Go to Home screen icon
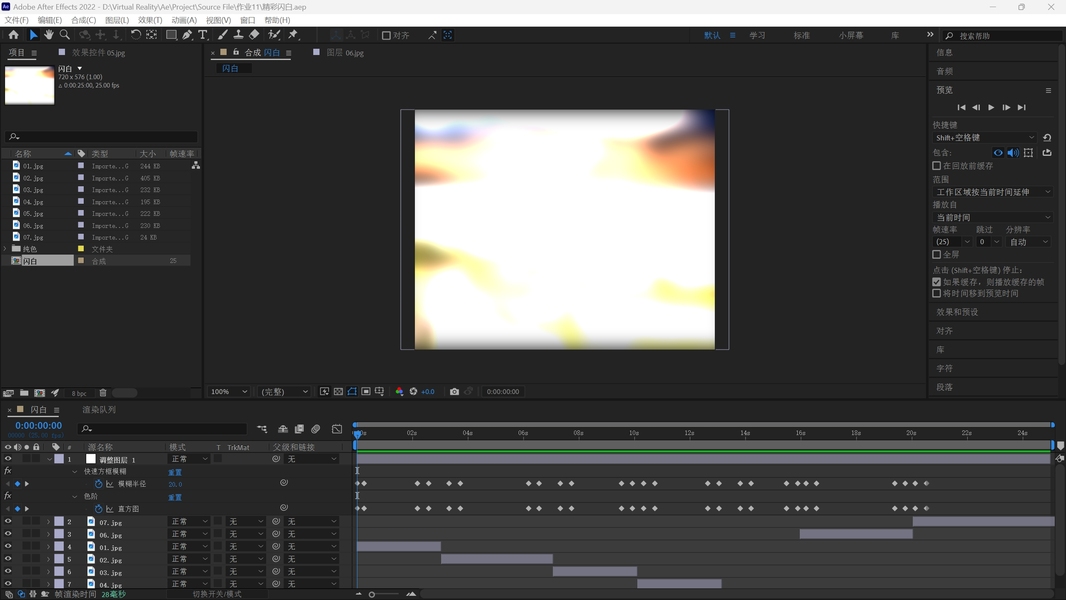The width and height of the screenshot is (1066, 600). click(x=14, y=35)
